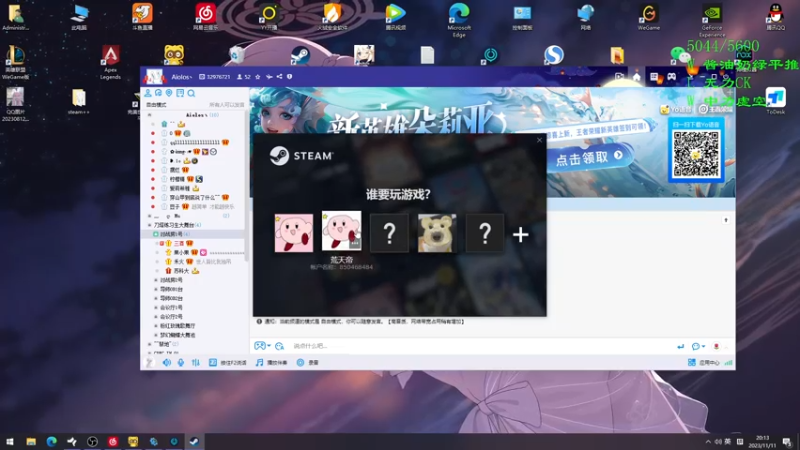
Task: Click the location pin icon in sidebar
Action: pyautogui.click(x=169, y=93)
